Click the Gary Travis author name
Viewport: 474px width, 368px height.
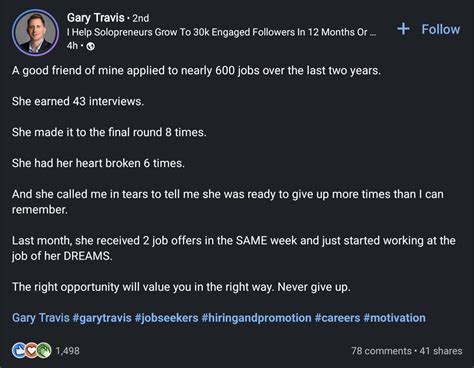pos(95,18)
